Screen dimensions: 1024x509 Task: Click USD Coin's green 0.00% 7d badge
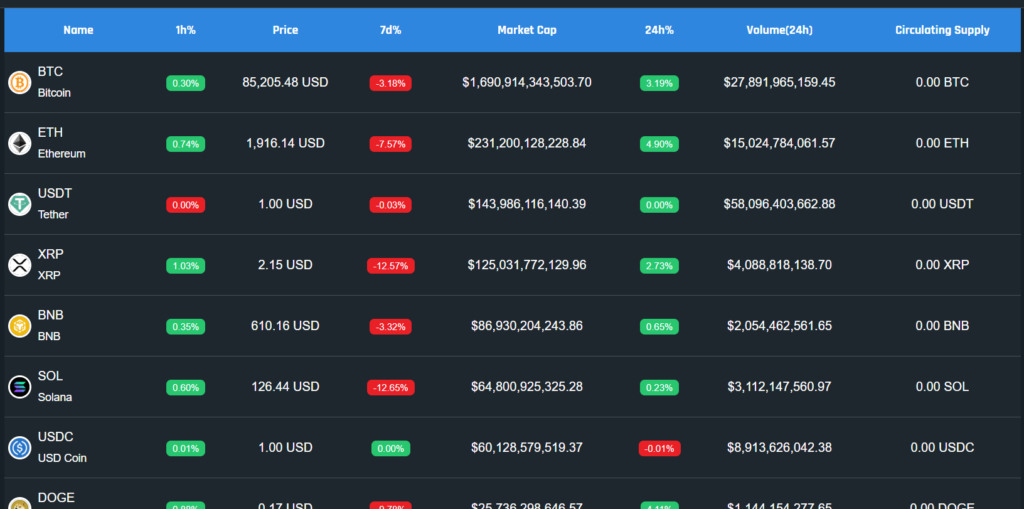tap(391, 448)
